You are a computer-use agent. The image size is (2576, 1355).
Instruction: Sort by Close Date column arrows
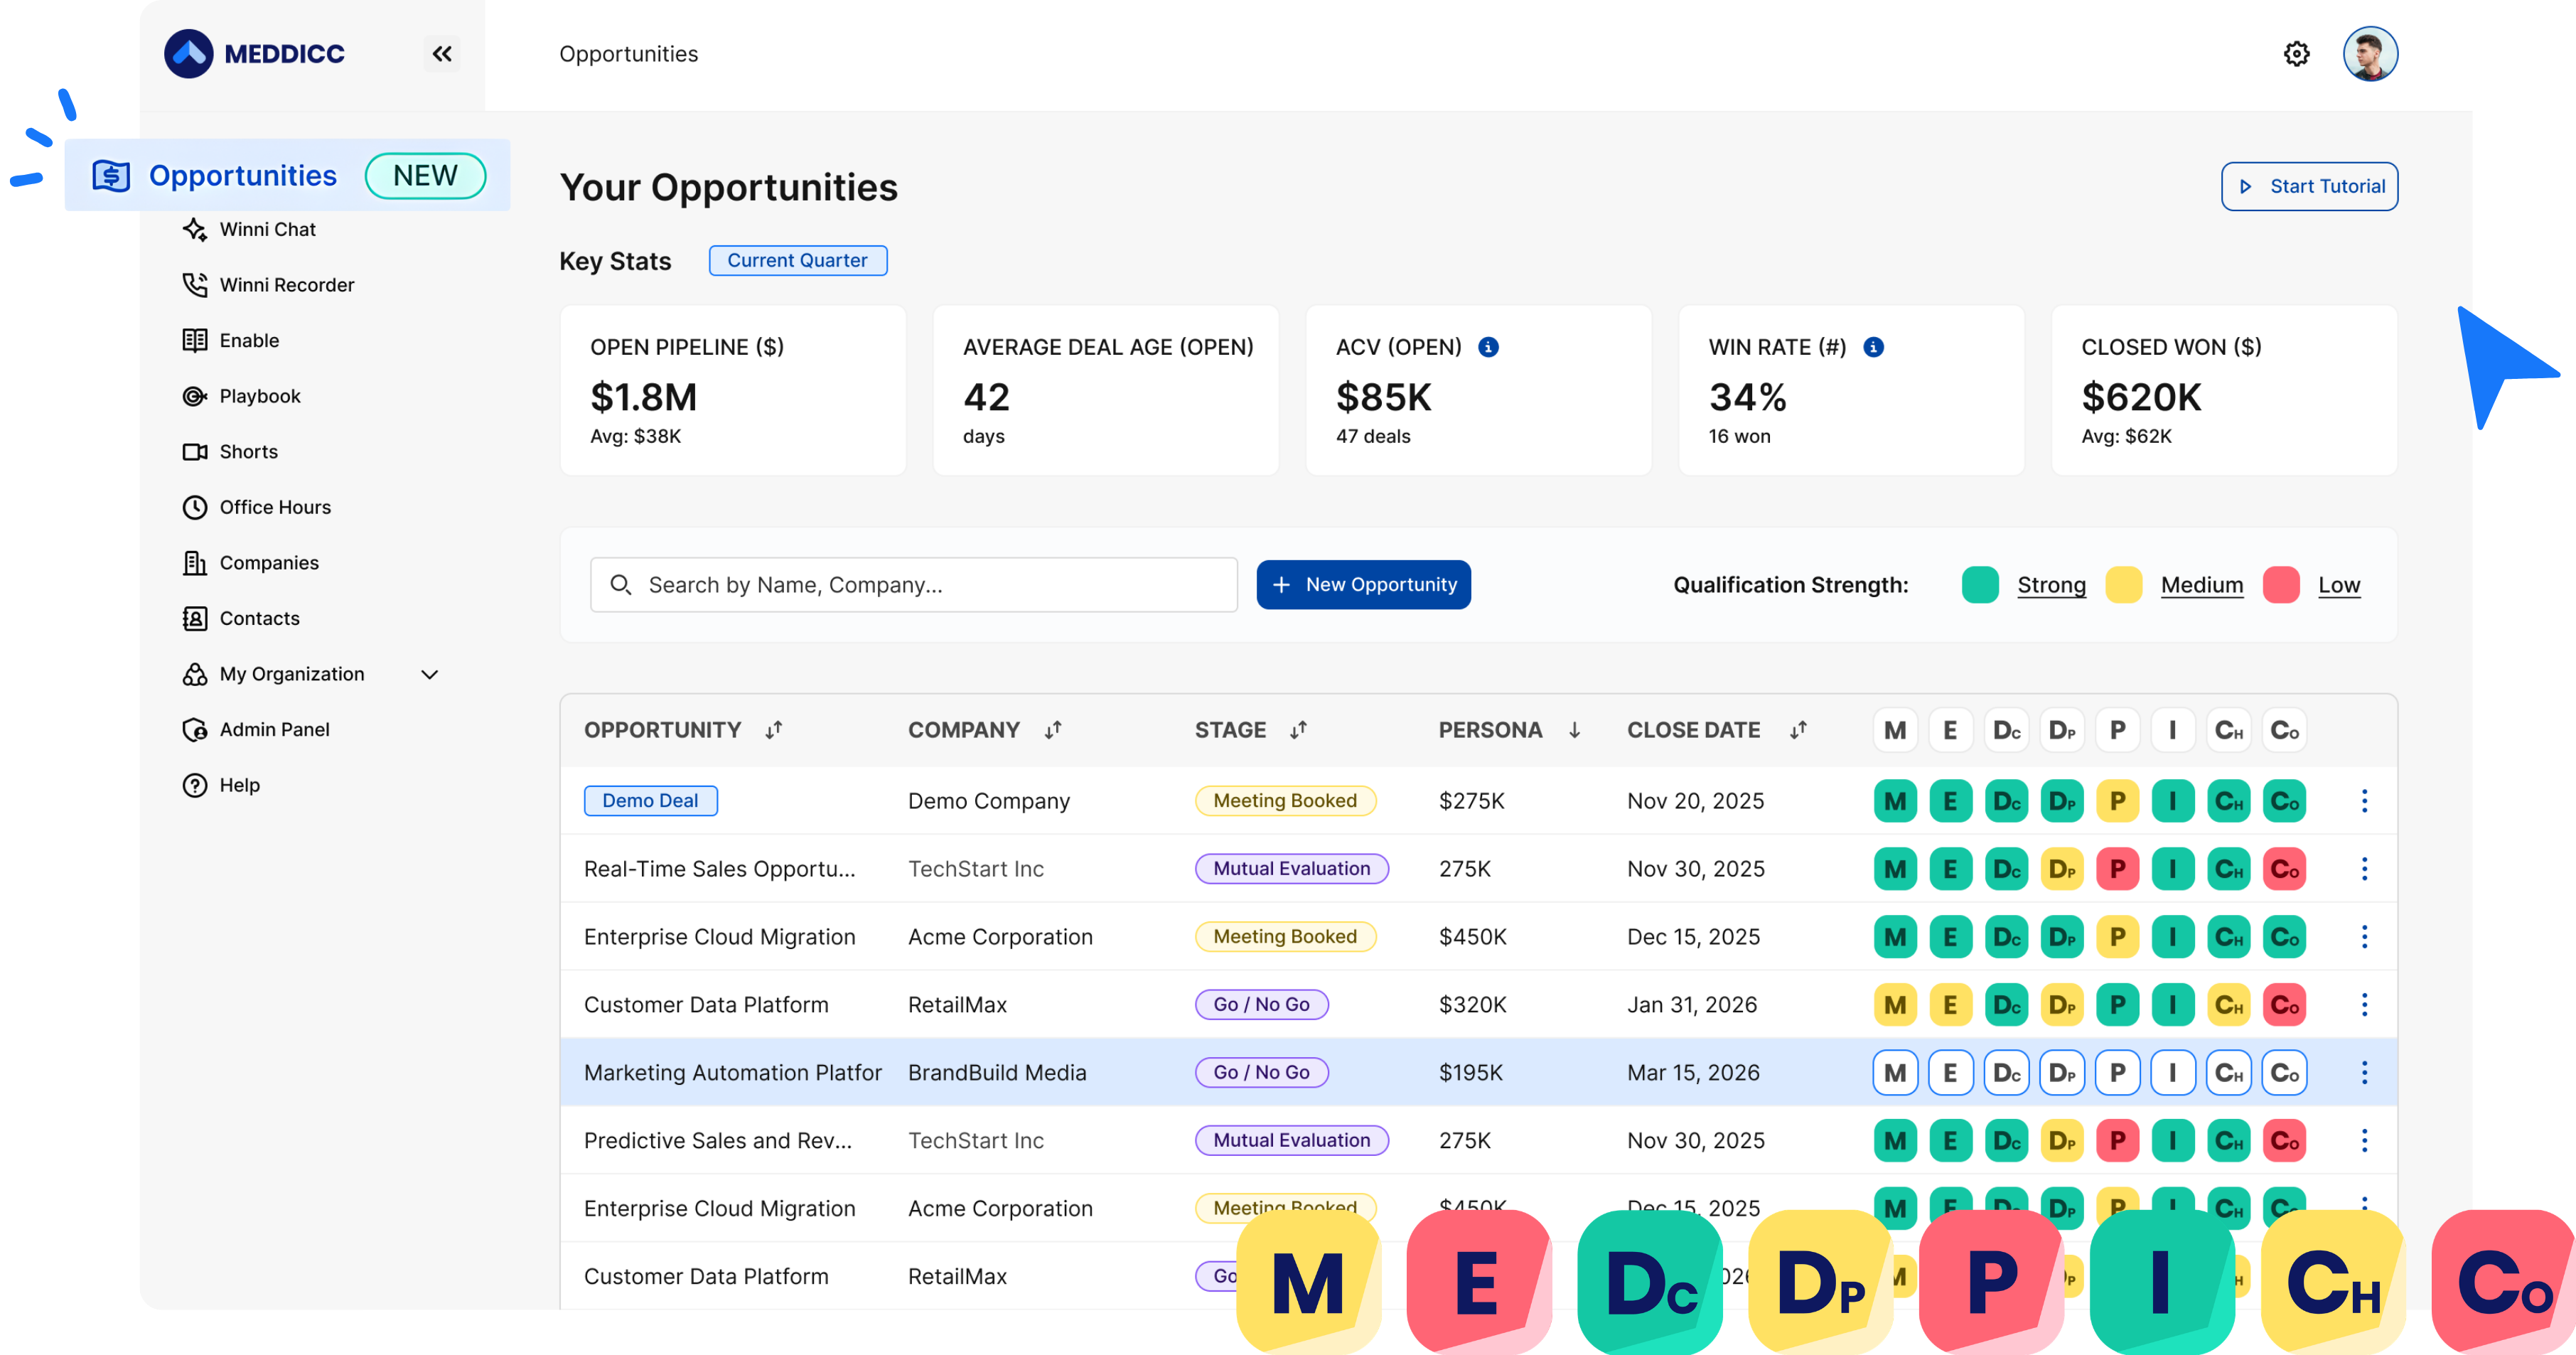[x=1798, y=731]
